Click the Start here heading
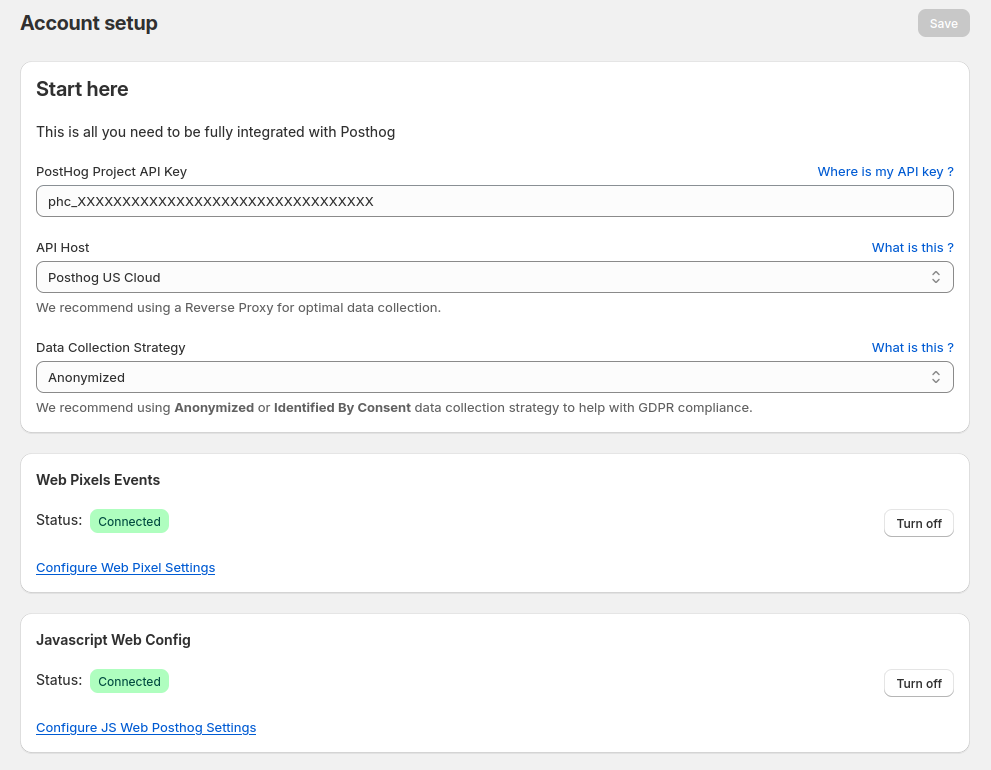 coord(82,89)
